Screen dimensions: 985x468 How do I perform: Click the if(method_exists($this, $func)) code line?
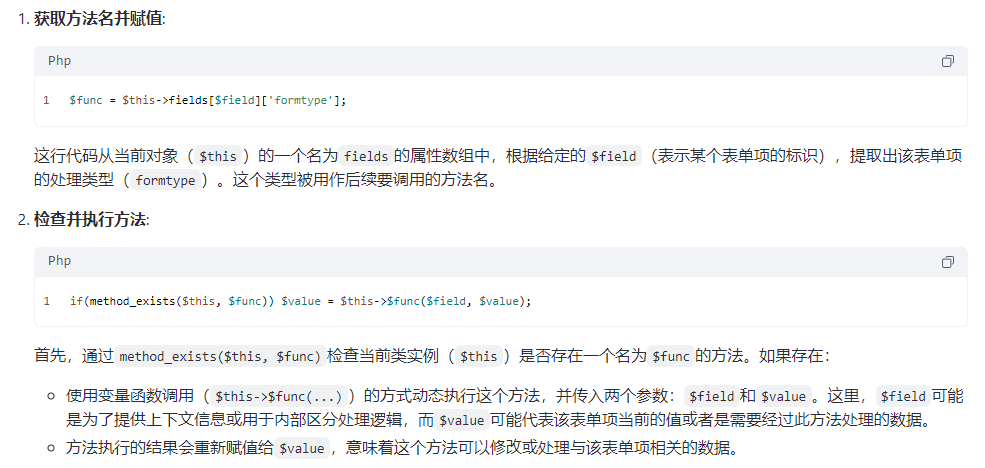[300, 301]
